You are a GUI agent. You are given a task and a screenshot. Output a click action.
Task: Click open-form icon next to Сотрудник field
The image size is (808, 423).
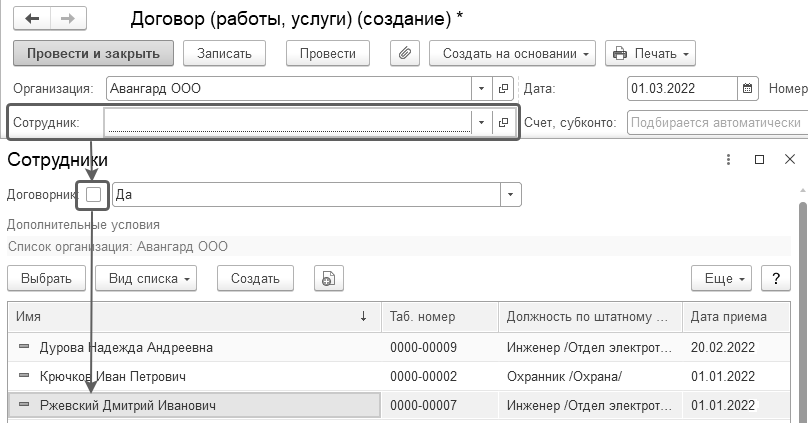(504, 122)
